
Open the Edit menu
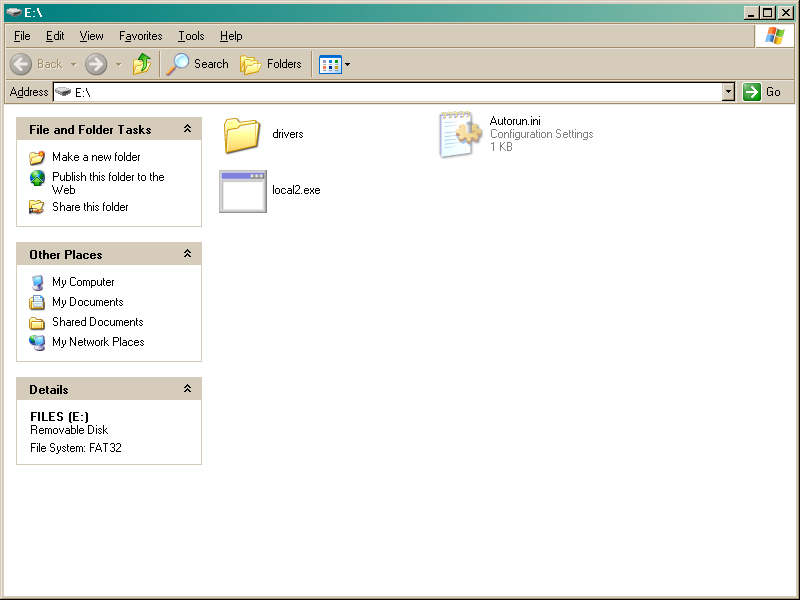tap(55, 36)
